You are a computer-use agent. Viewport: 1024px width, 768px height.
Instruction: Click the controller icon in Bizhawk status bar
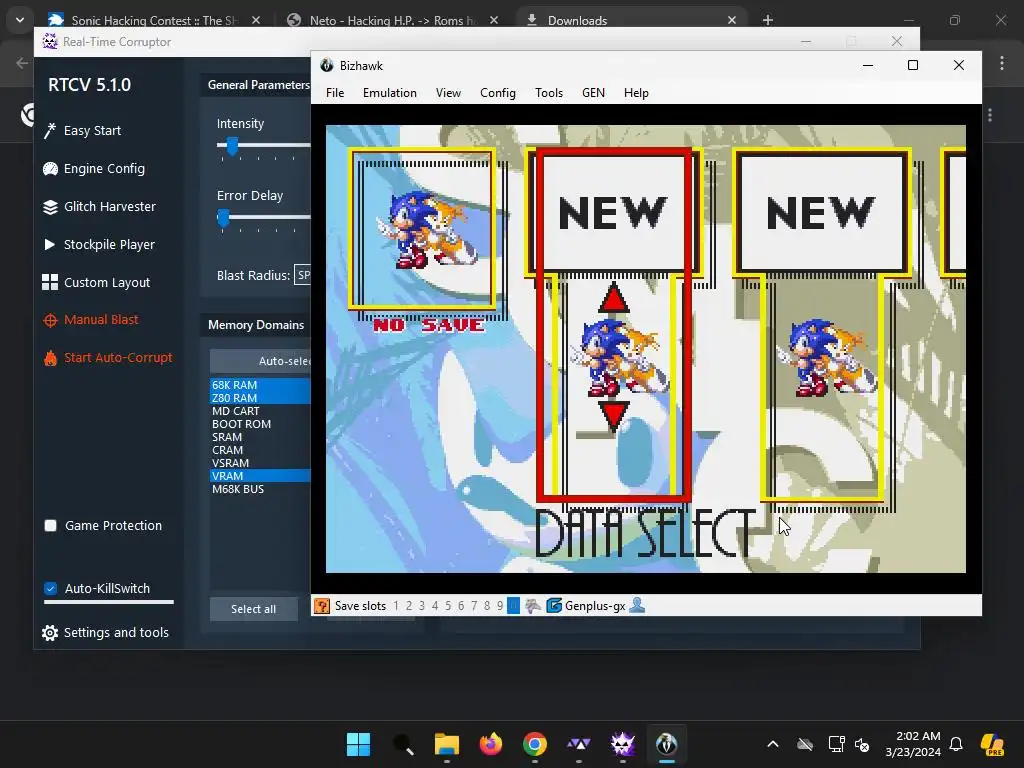[533, 605]
